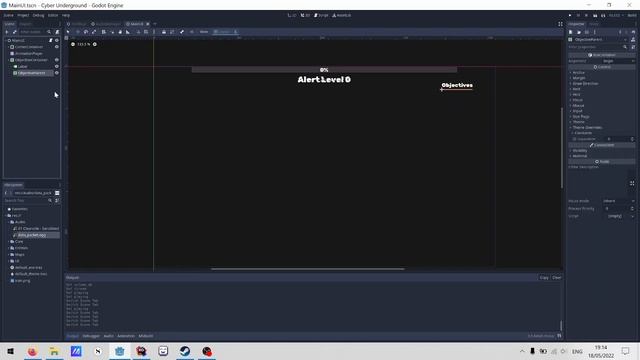The image size is (640, 360).
Task: Open the Project menu
Action: click(23, 15)
